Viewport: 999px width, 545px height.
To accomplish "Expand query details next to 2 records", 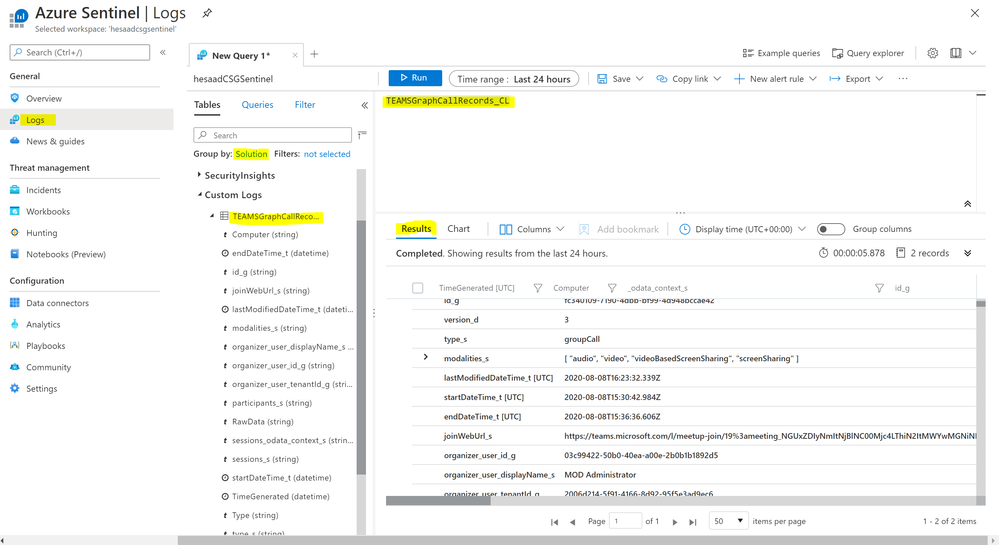I will (x=967, y=253).
